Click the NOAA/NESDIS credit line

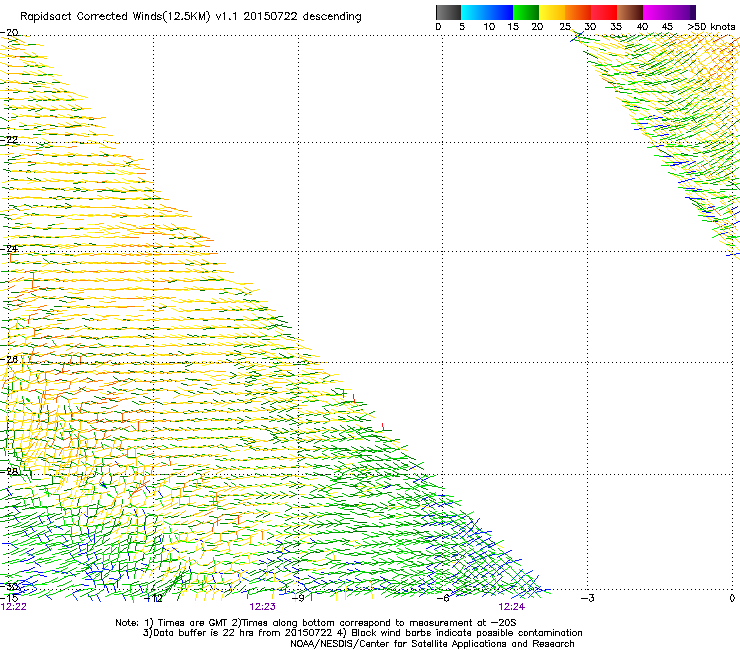(x=432, y=644)
